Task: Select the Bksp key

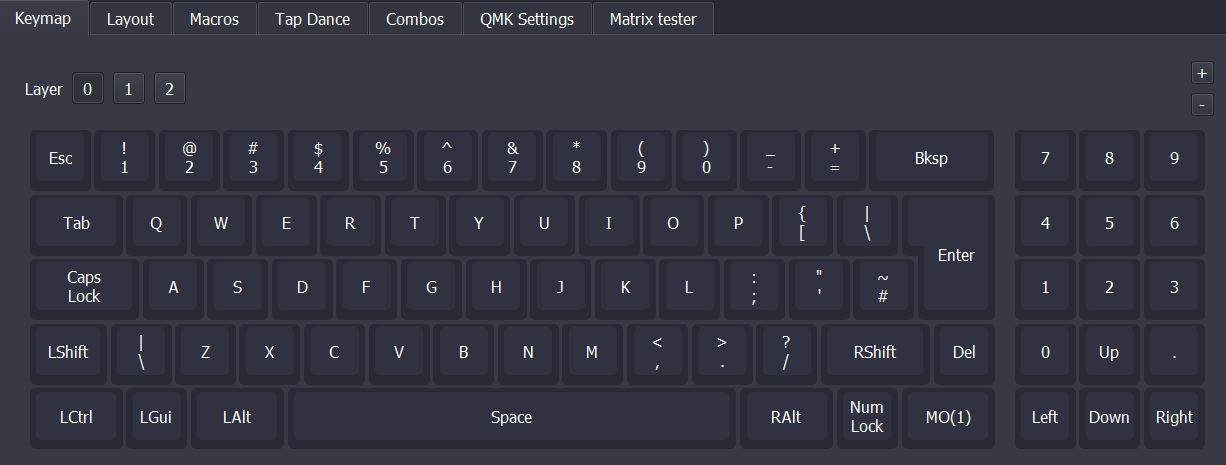Action: point(931,158)
